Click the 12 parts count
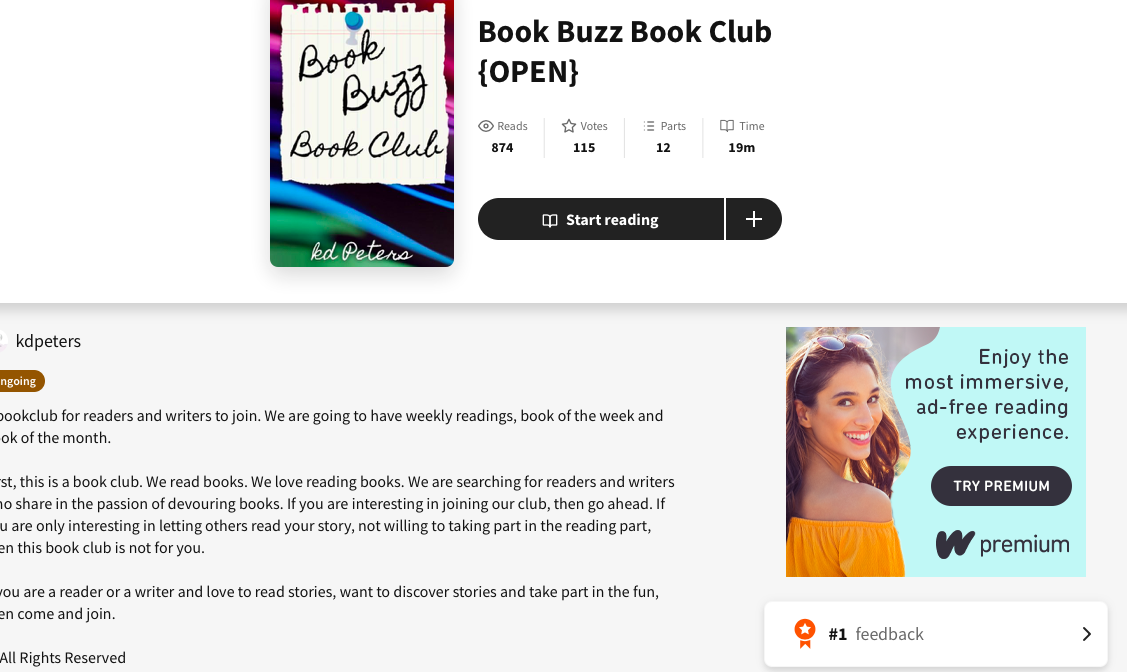Viewport: 1127px width, 672px height. click(x=663, y=147)
